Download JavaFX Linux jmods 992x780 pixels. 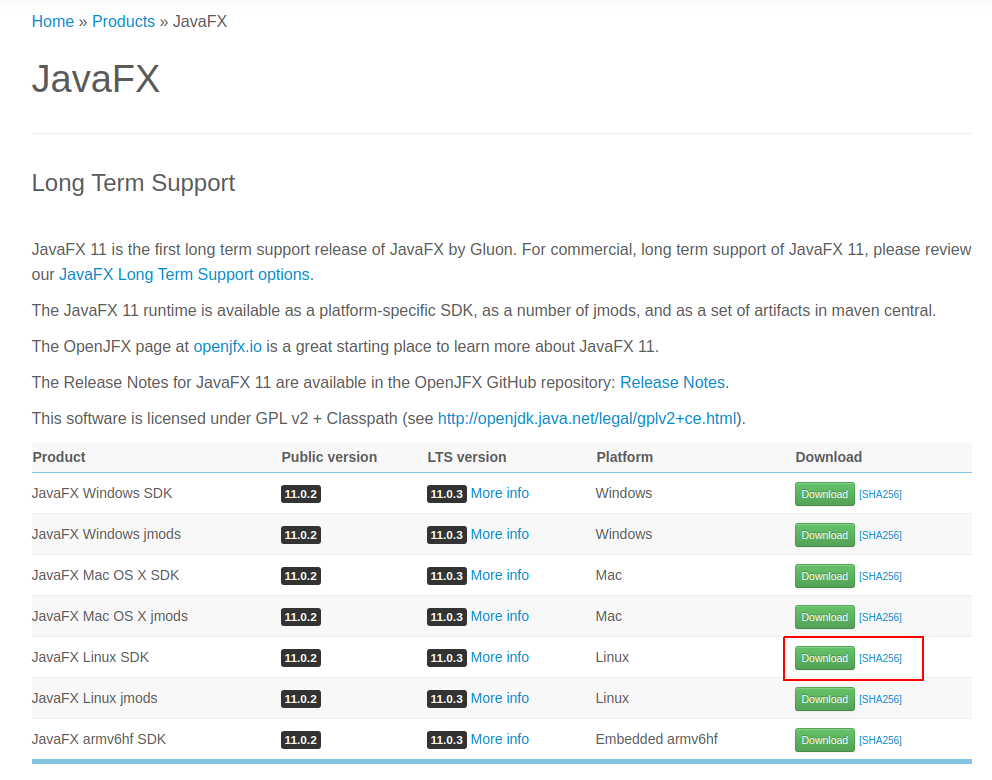[824, 700]
